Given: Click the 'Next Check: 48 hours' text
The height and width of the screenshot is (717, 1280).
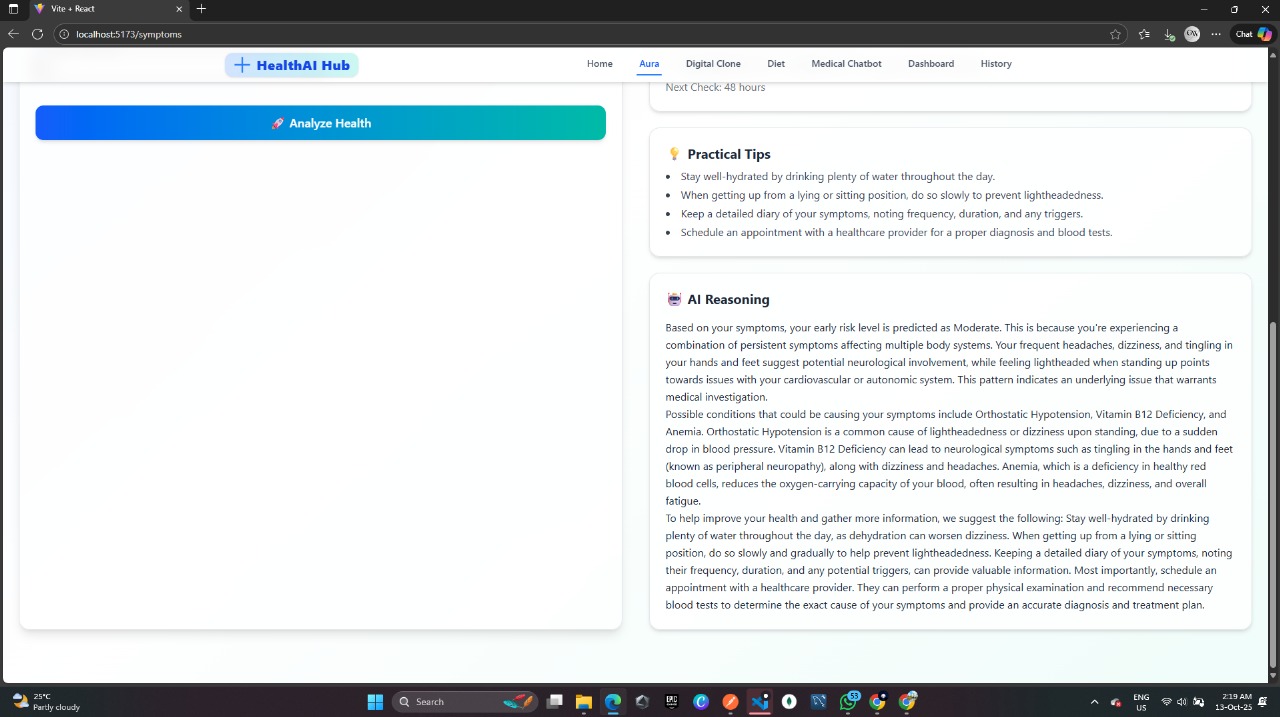Looking at the screenshot, I should (715, 87).
